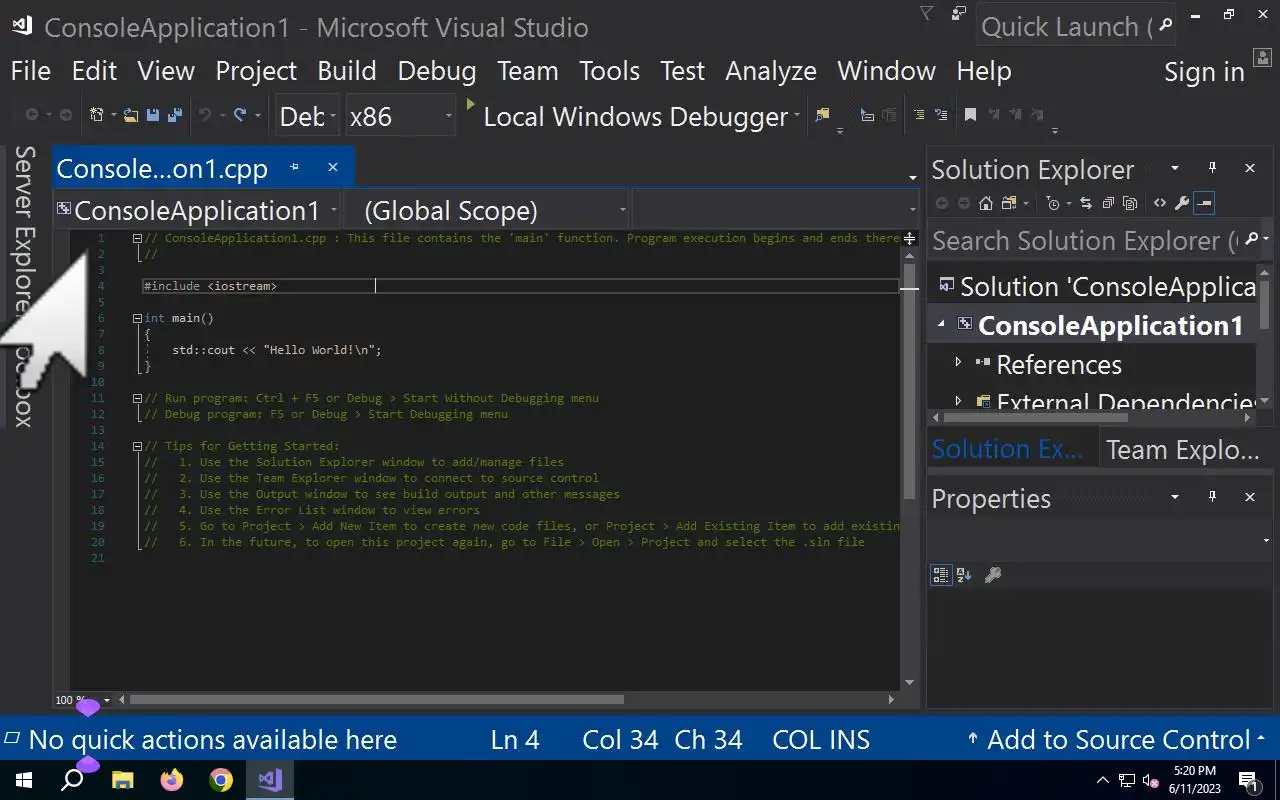
Task: Click the Property Pages wrench icon in Properties
Action: (x=993, y=575)
